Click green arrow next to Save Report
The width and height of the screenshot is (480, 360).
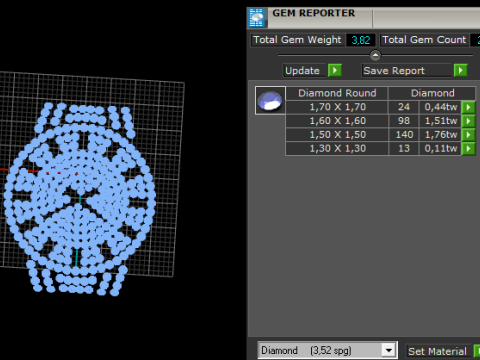461,71
